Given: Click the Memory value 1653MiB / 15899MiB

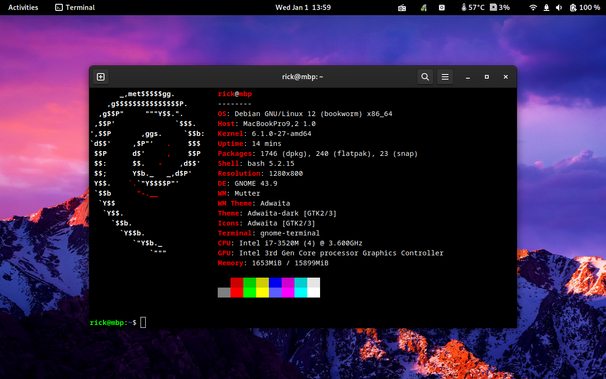Looking at the screenshot, I should 290,263.
